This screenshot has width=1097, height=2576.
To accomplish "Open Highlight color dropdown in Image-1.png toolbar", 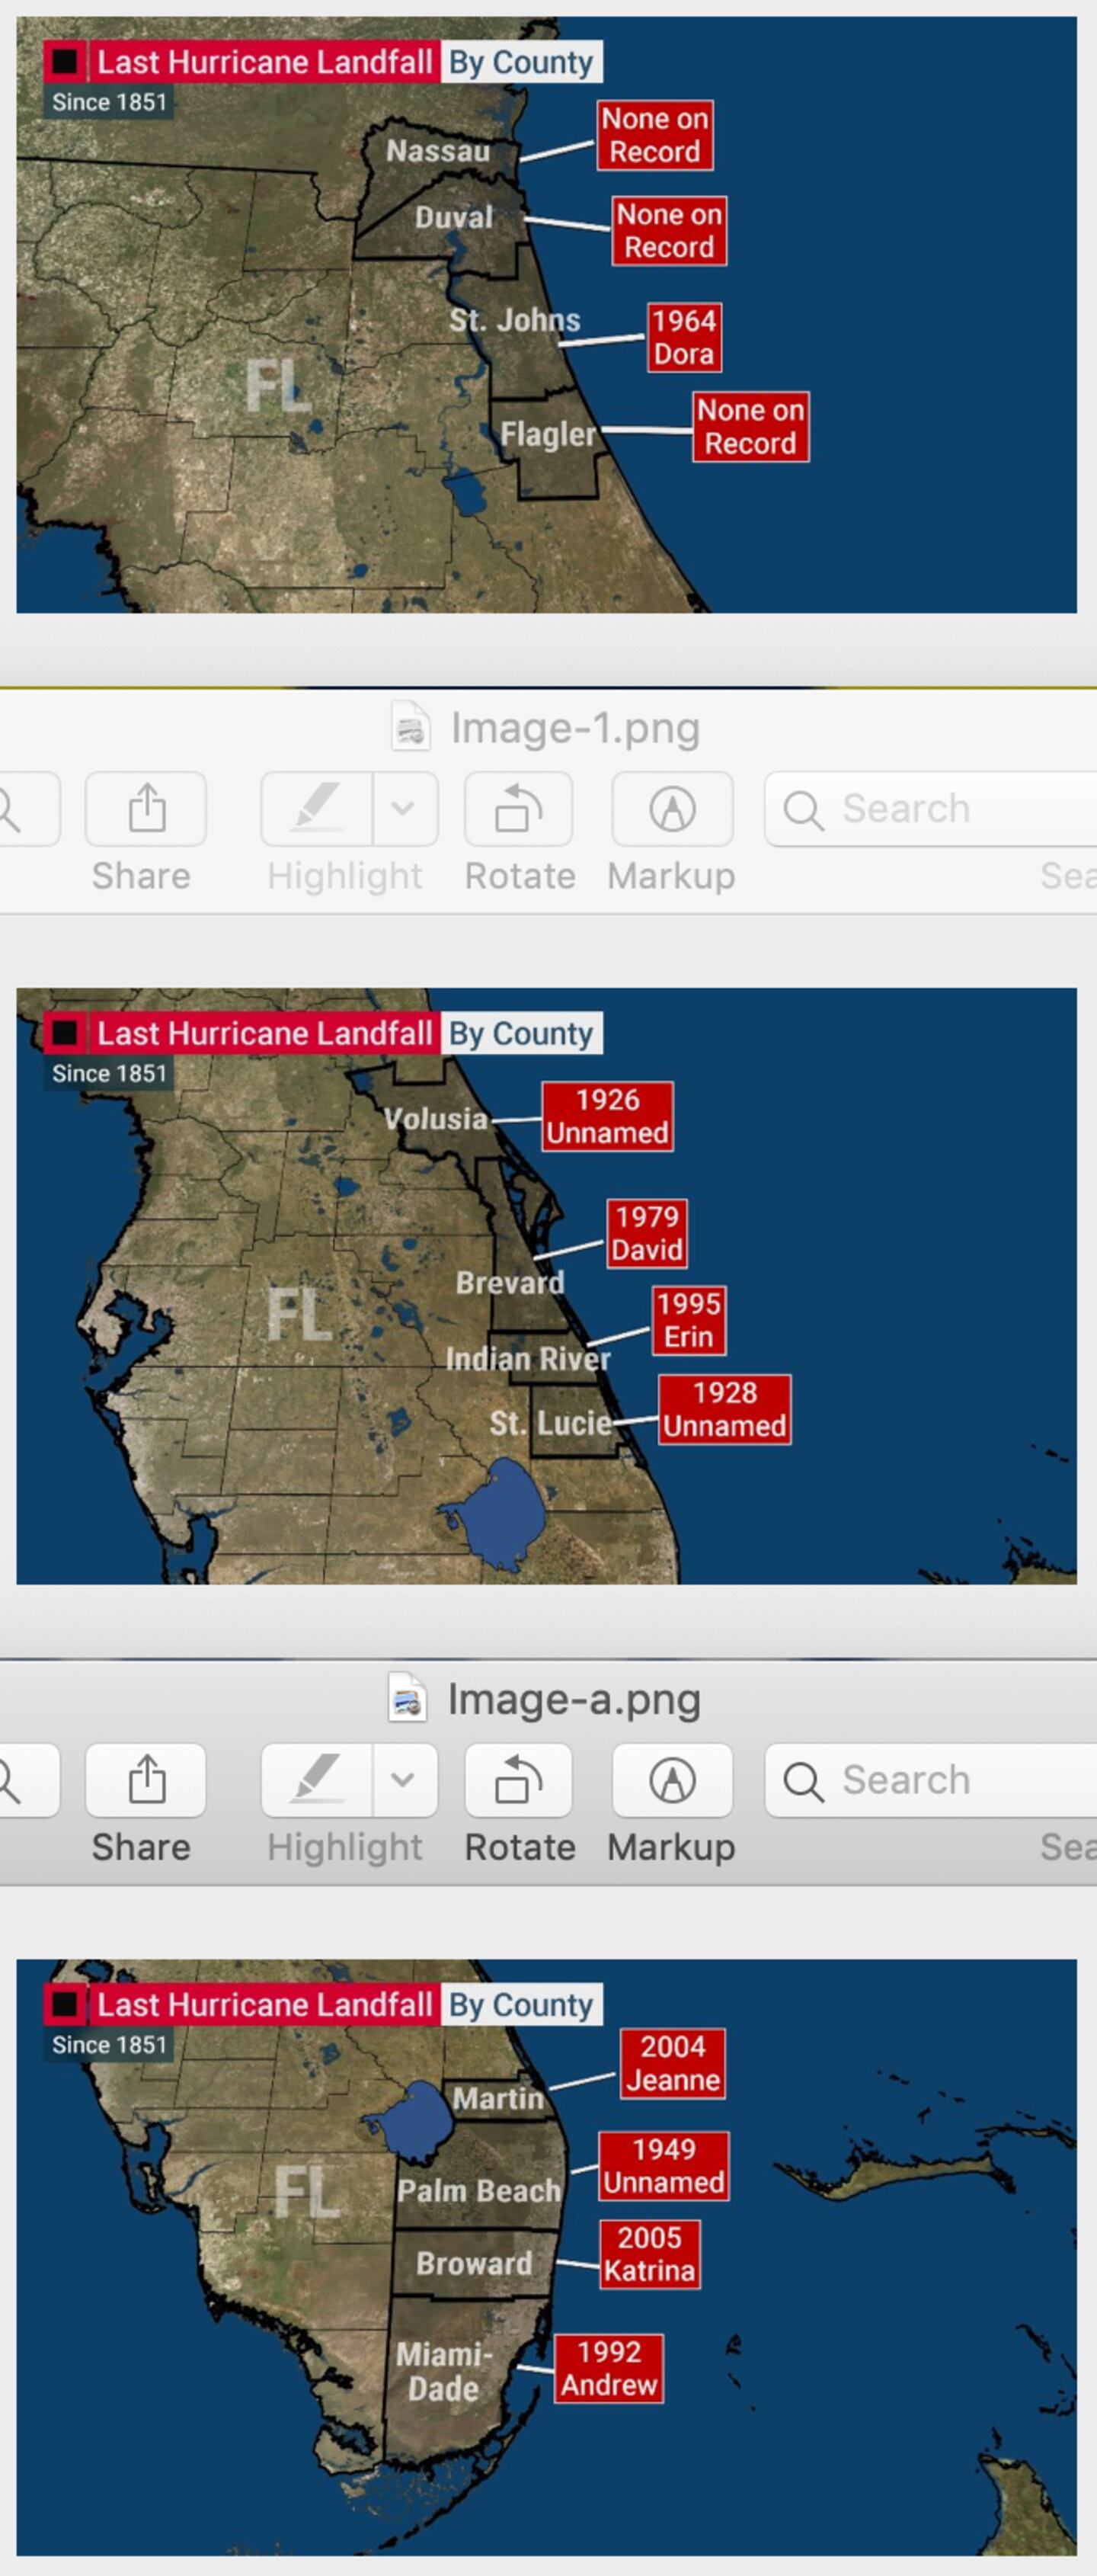I will click(x=404, y=808).
